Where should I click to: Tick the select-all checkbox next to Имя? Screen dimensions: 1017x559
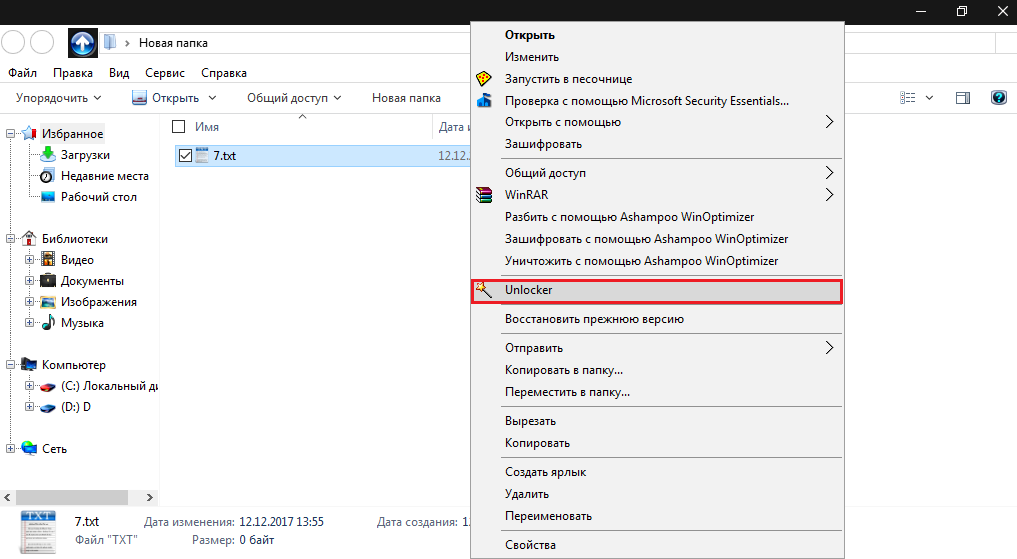179,127
